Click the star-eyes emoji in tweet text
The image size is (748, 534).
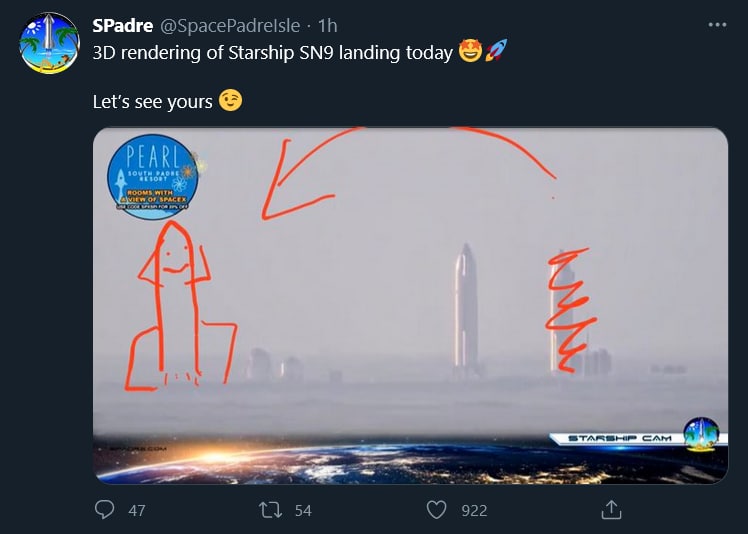pyautogui.click(x=470, y=52)
